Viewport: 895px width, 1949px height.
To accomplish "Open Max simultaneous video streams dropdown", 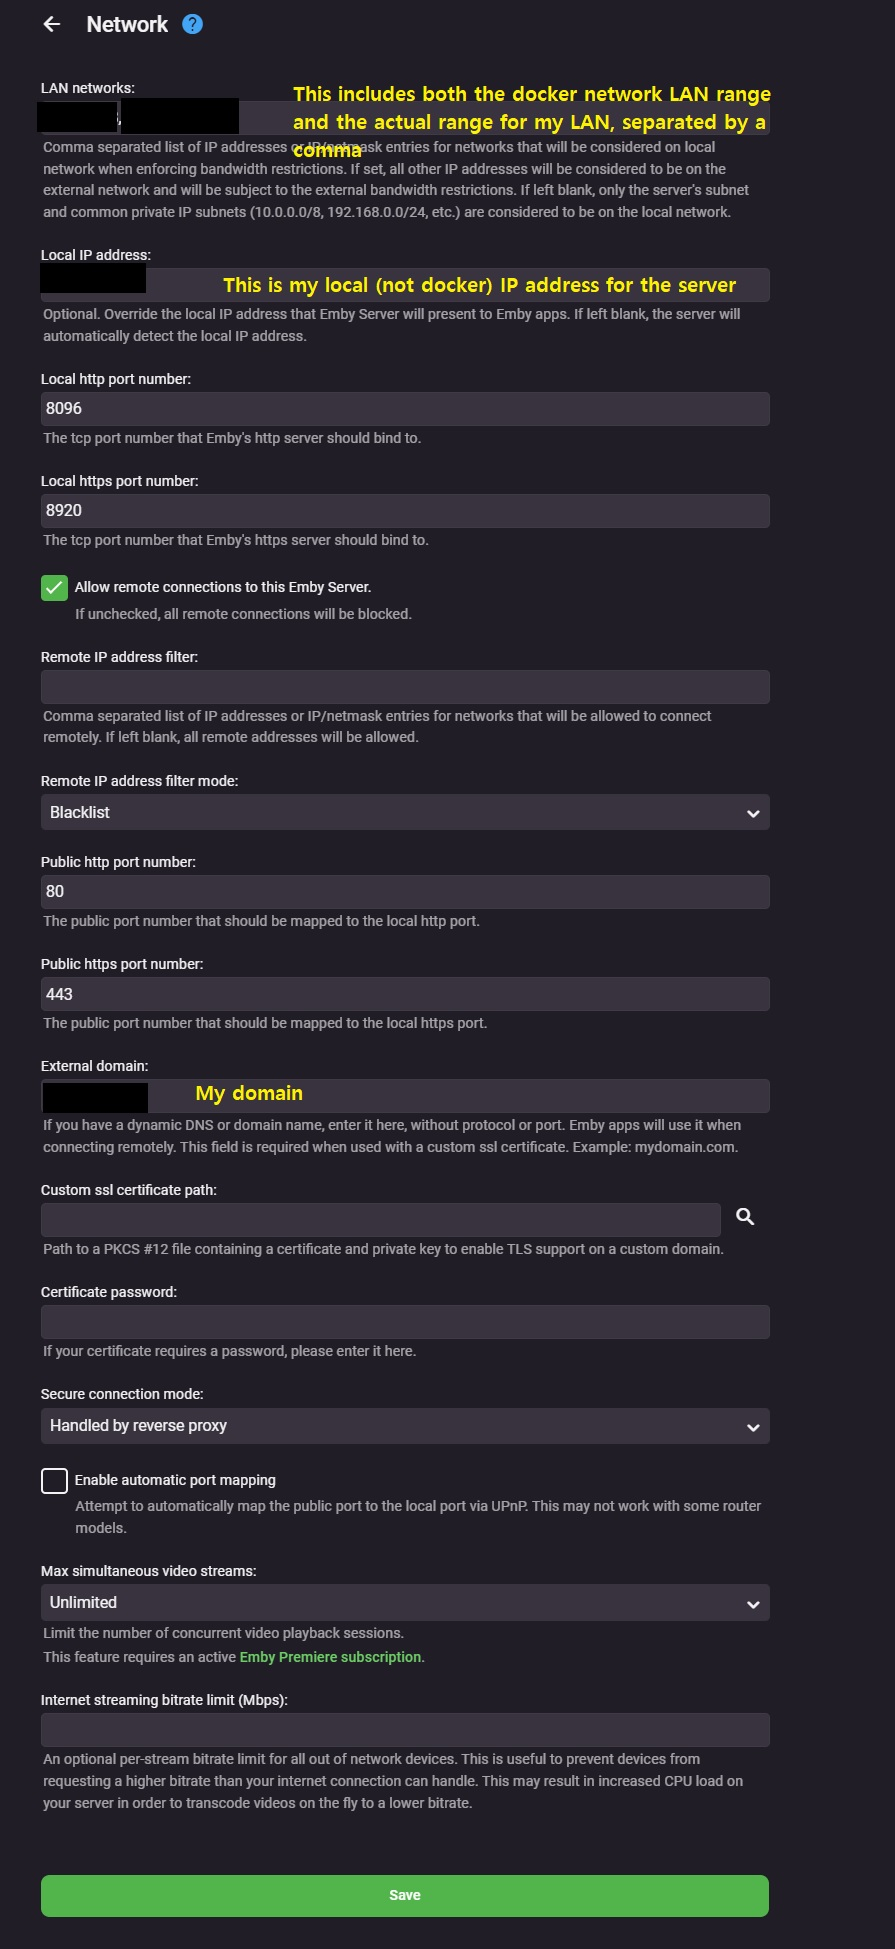I will click(x=405, y=1603).
